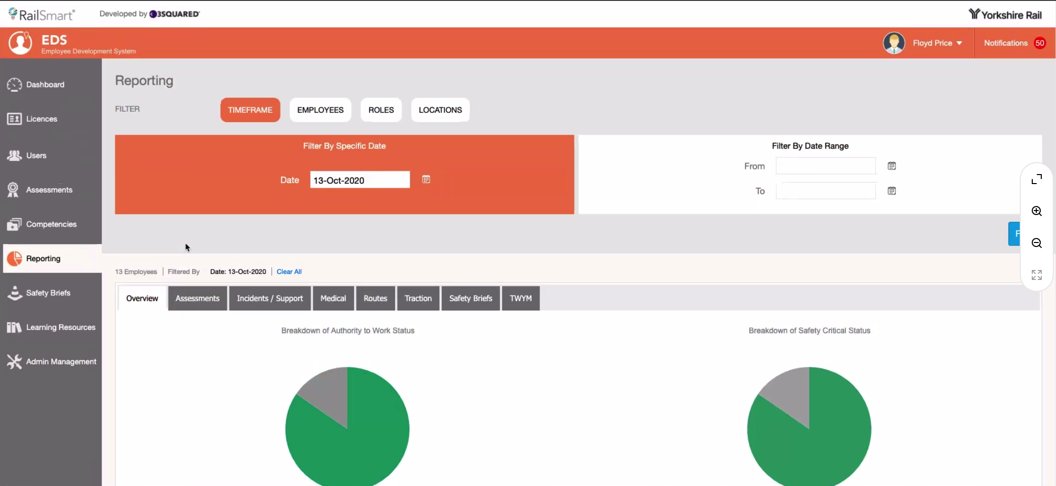The width and height of the screenshot is (1056, 486).
Task: Select the LOCATIONS filter
Action: [x=440, y=110]
